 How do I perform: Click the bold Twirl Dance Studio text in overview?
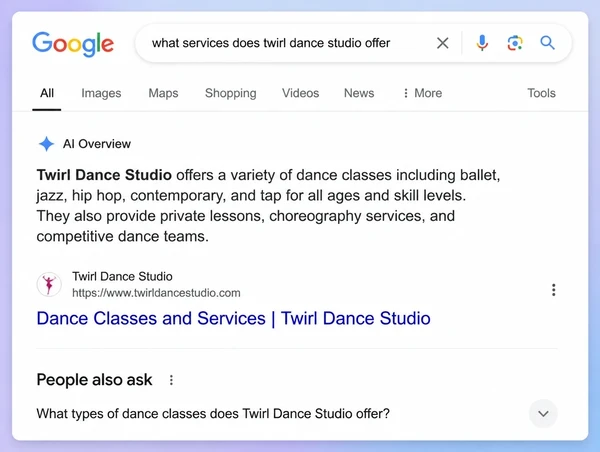[x=104, y=175]
